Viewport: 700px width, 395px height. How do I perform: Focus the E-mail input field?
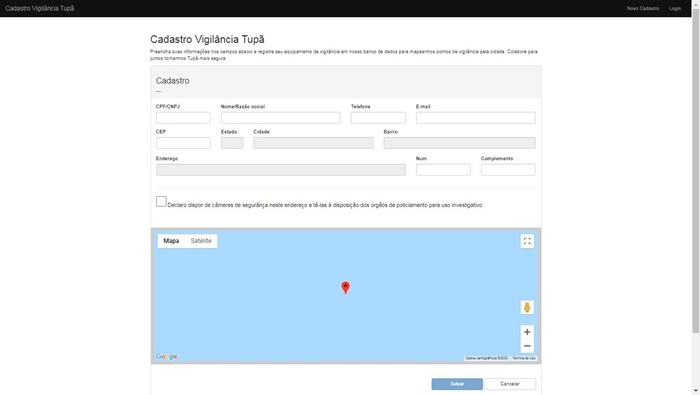tap(475, 118)
